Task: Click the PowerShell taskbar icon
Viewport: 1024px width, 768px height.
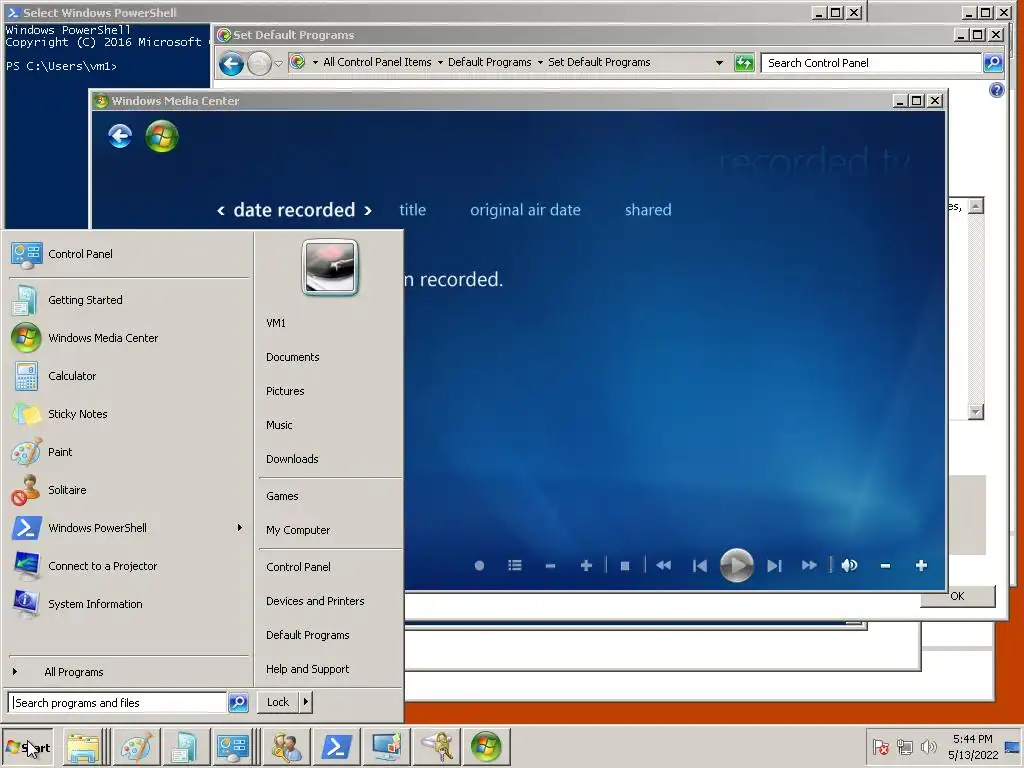Action: tap(336, 747)
